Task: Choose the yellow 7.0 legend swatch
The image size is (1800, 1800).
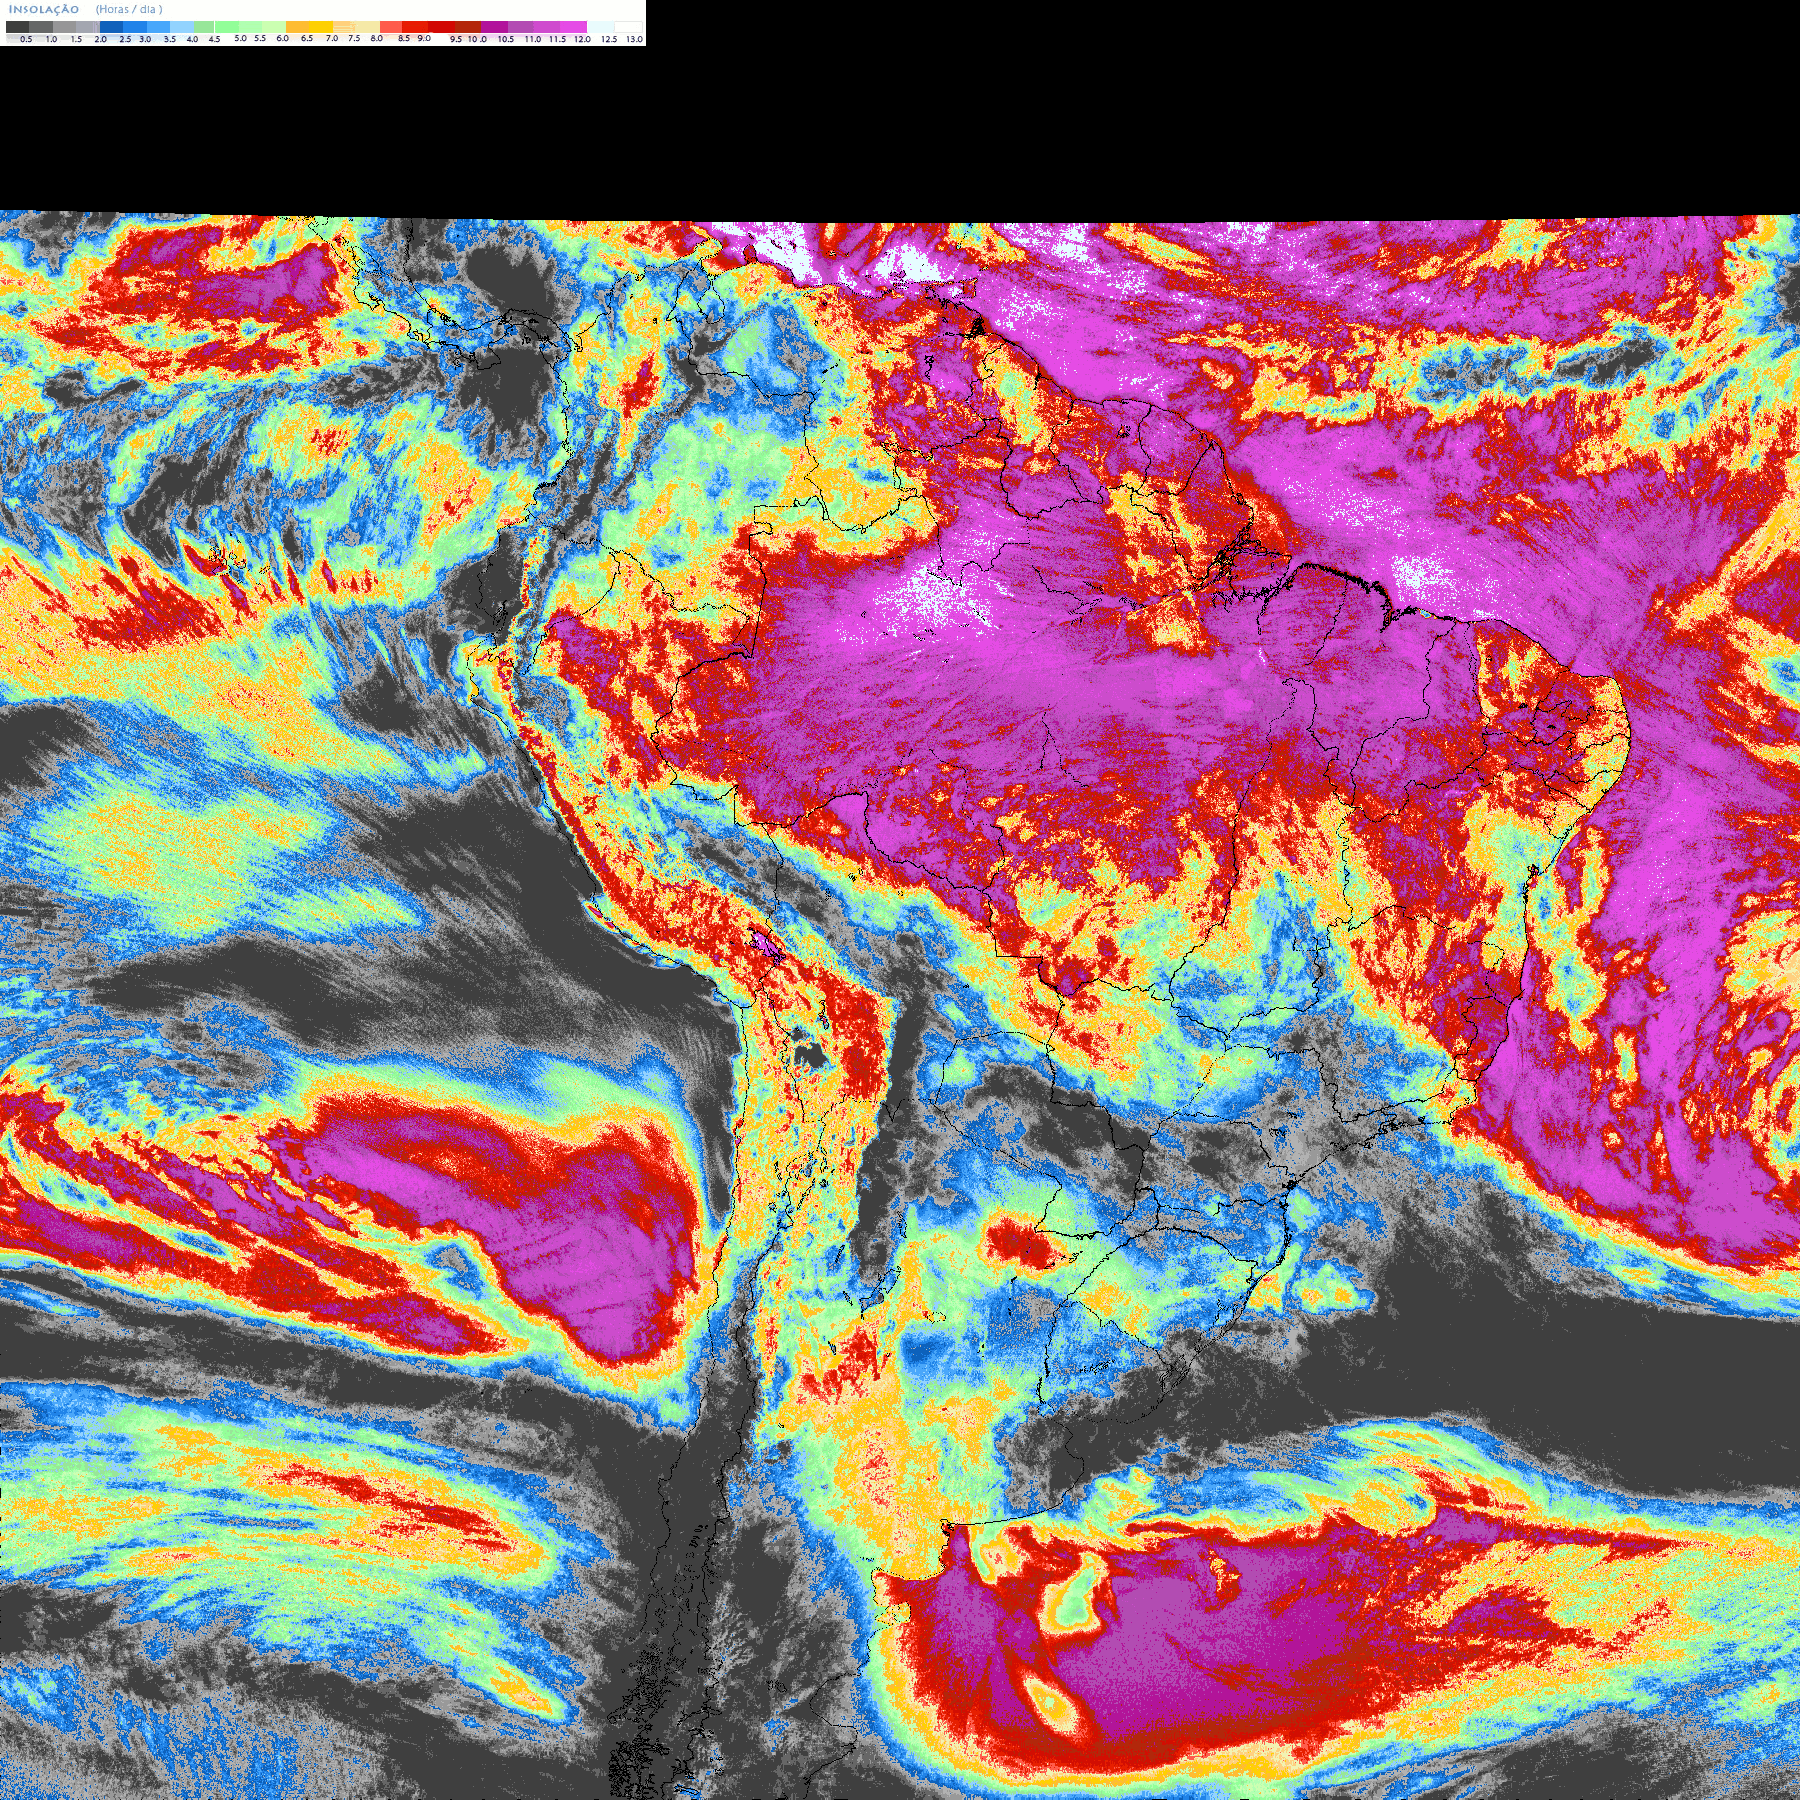Action: [321, 27]
